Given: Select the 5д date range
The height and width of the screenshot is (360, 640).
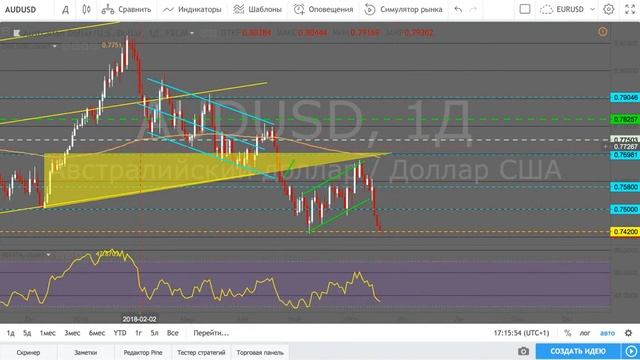Looking at the screenshot, I should [27, 333].
